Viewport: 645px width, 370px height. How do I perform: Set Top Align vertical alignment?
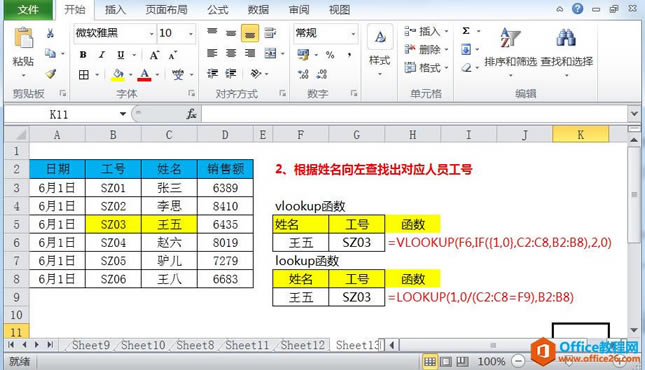(x=212, y=33)
